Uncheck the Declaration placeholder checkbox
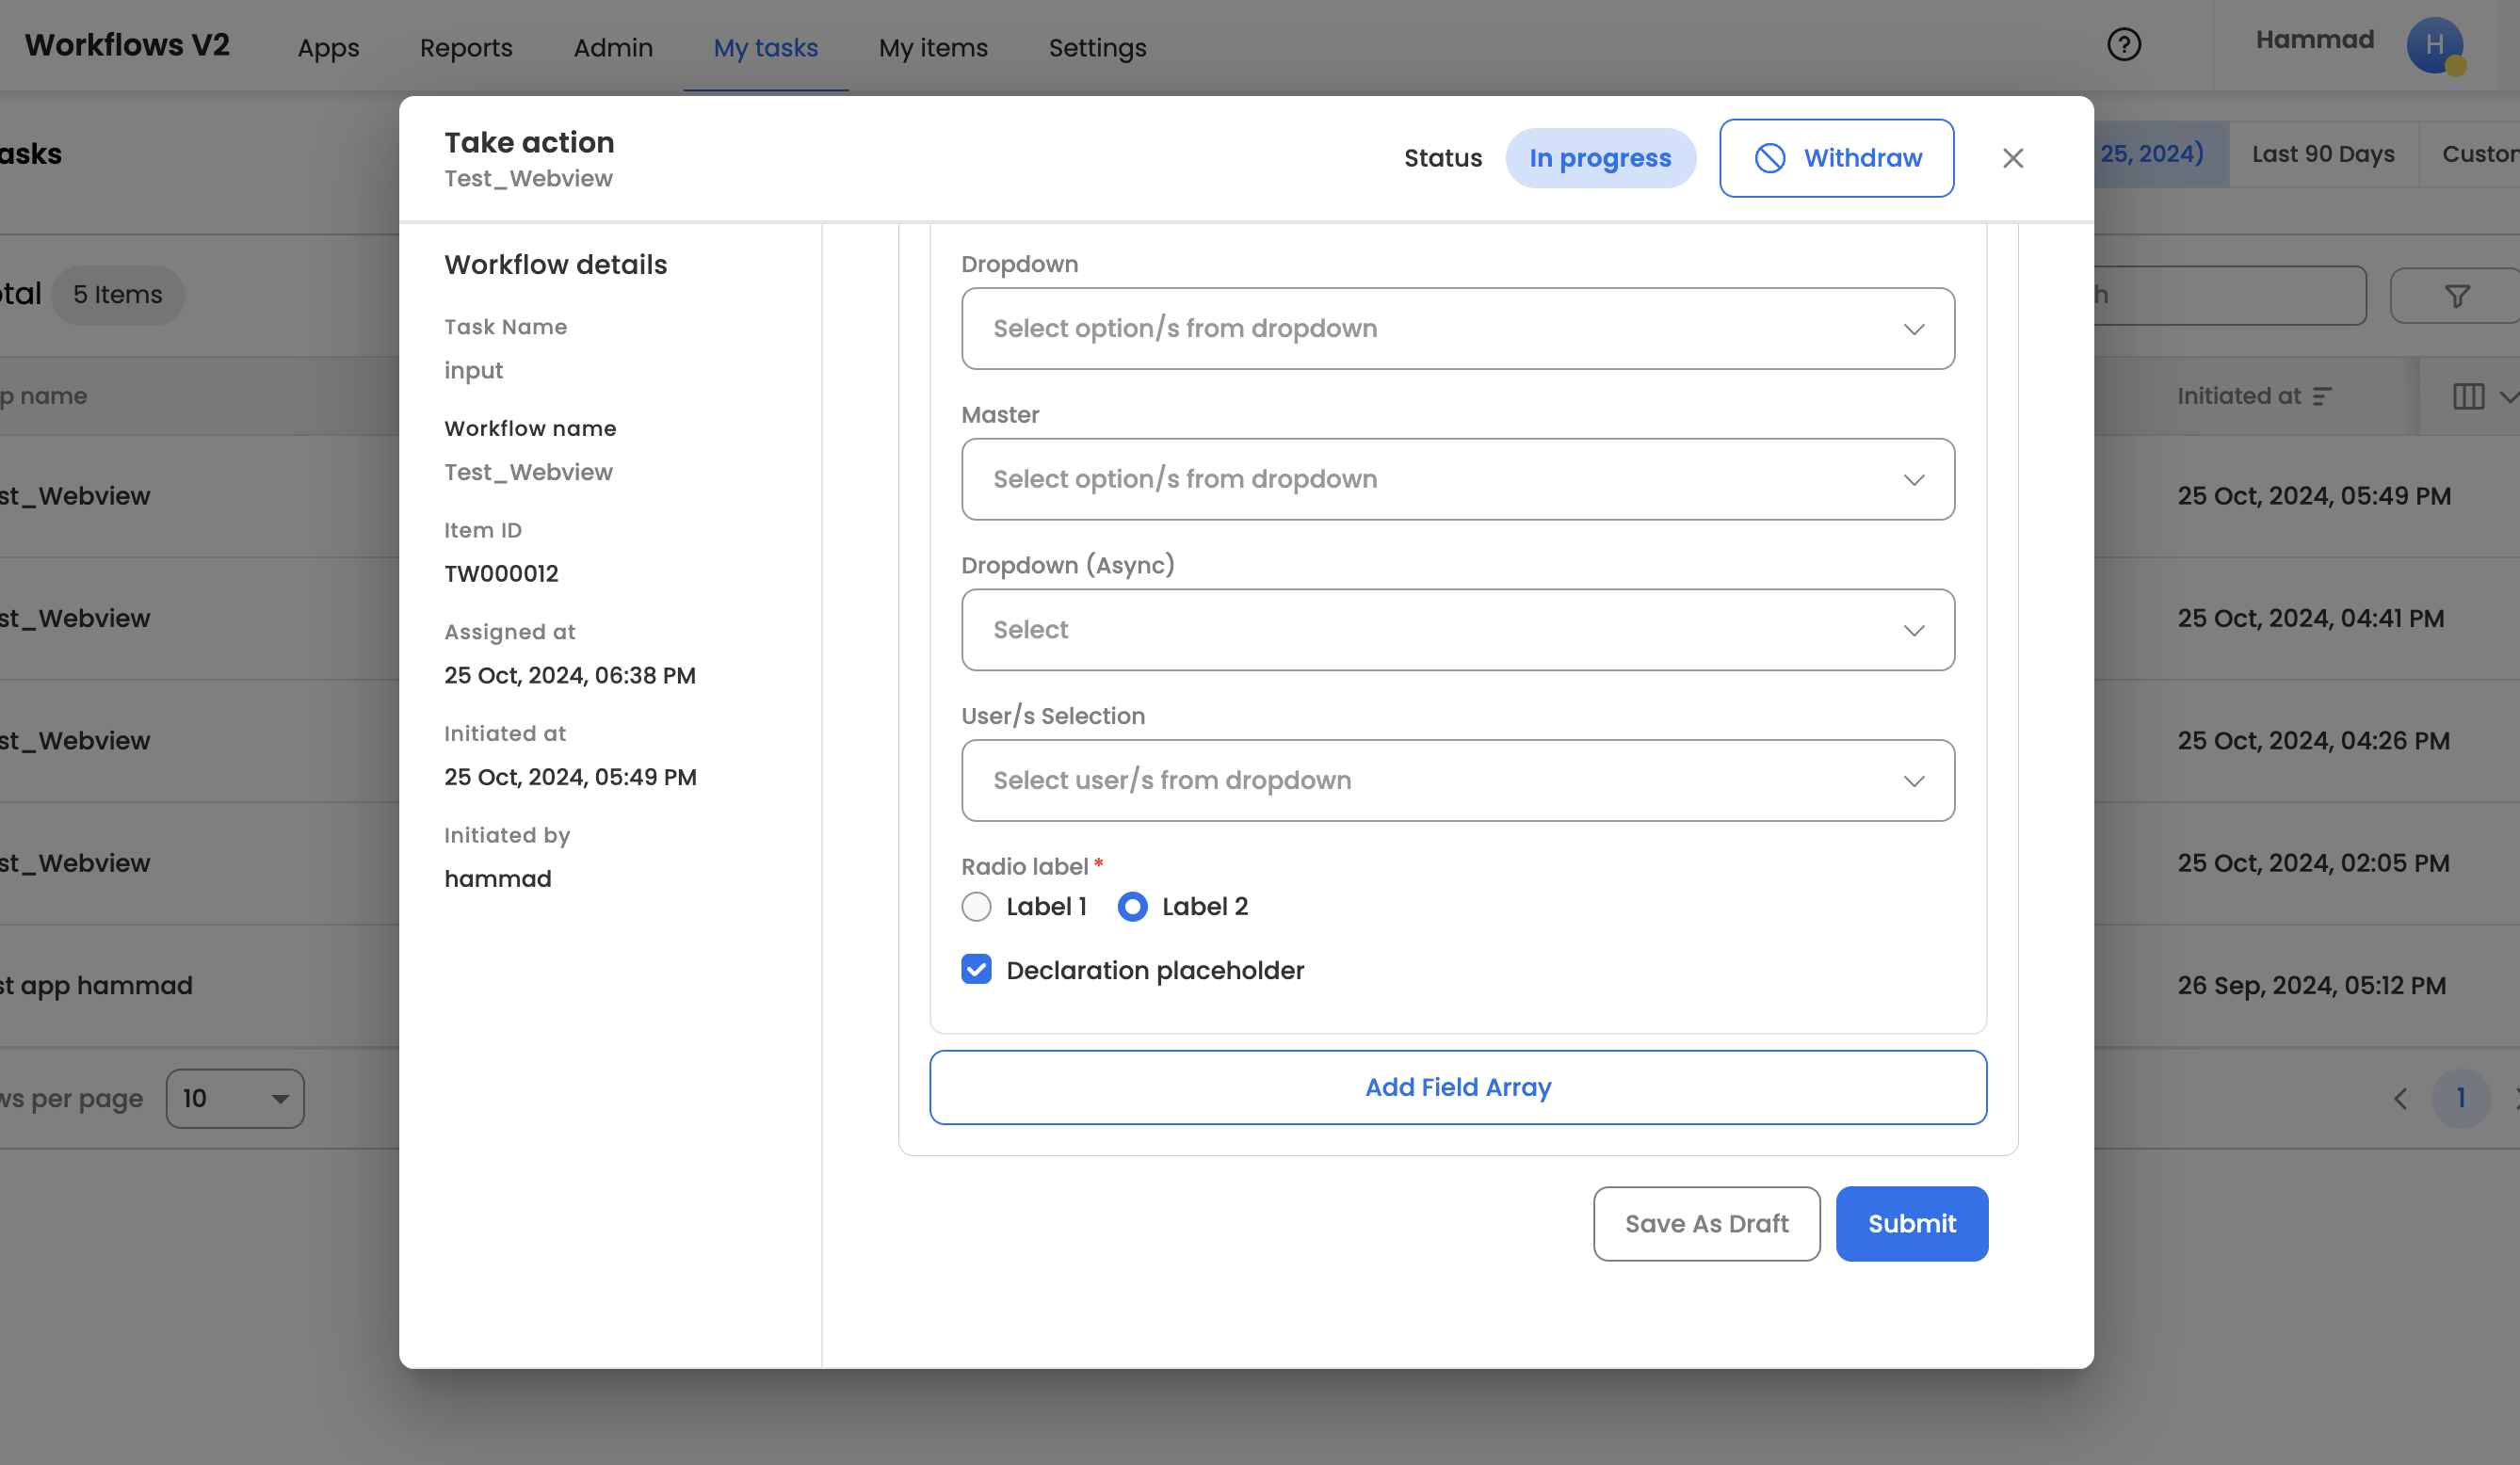Screen dimensions: 2520x1465 point(976,970)
